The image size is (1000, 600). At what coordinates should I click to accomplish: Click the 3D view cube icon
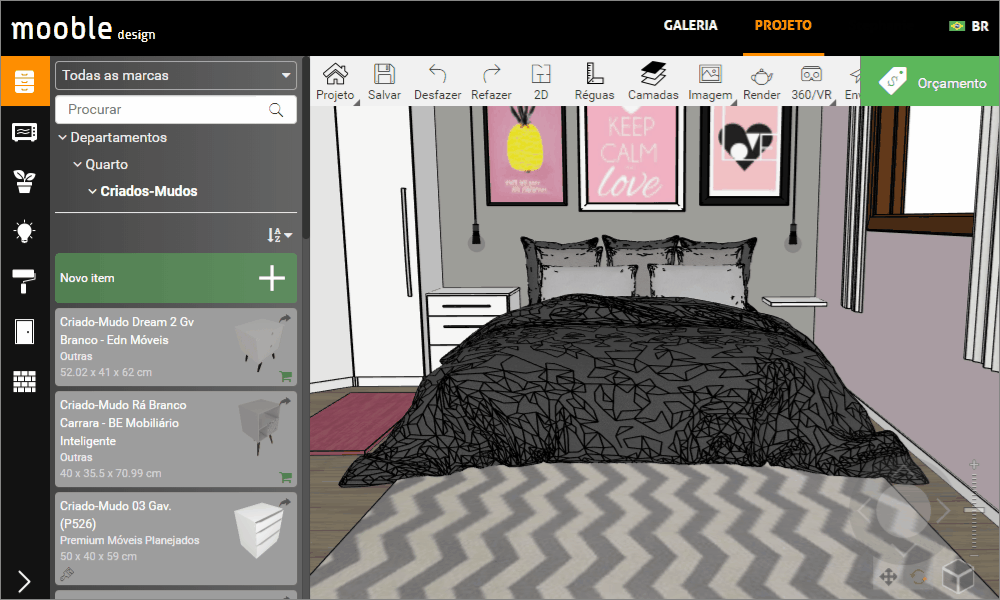[957, 576]
